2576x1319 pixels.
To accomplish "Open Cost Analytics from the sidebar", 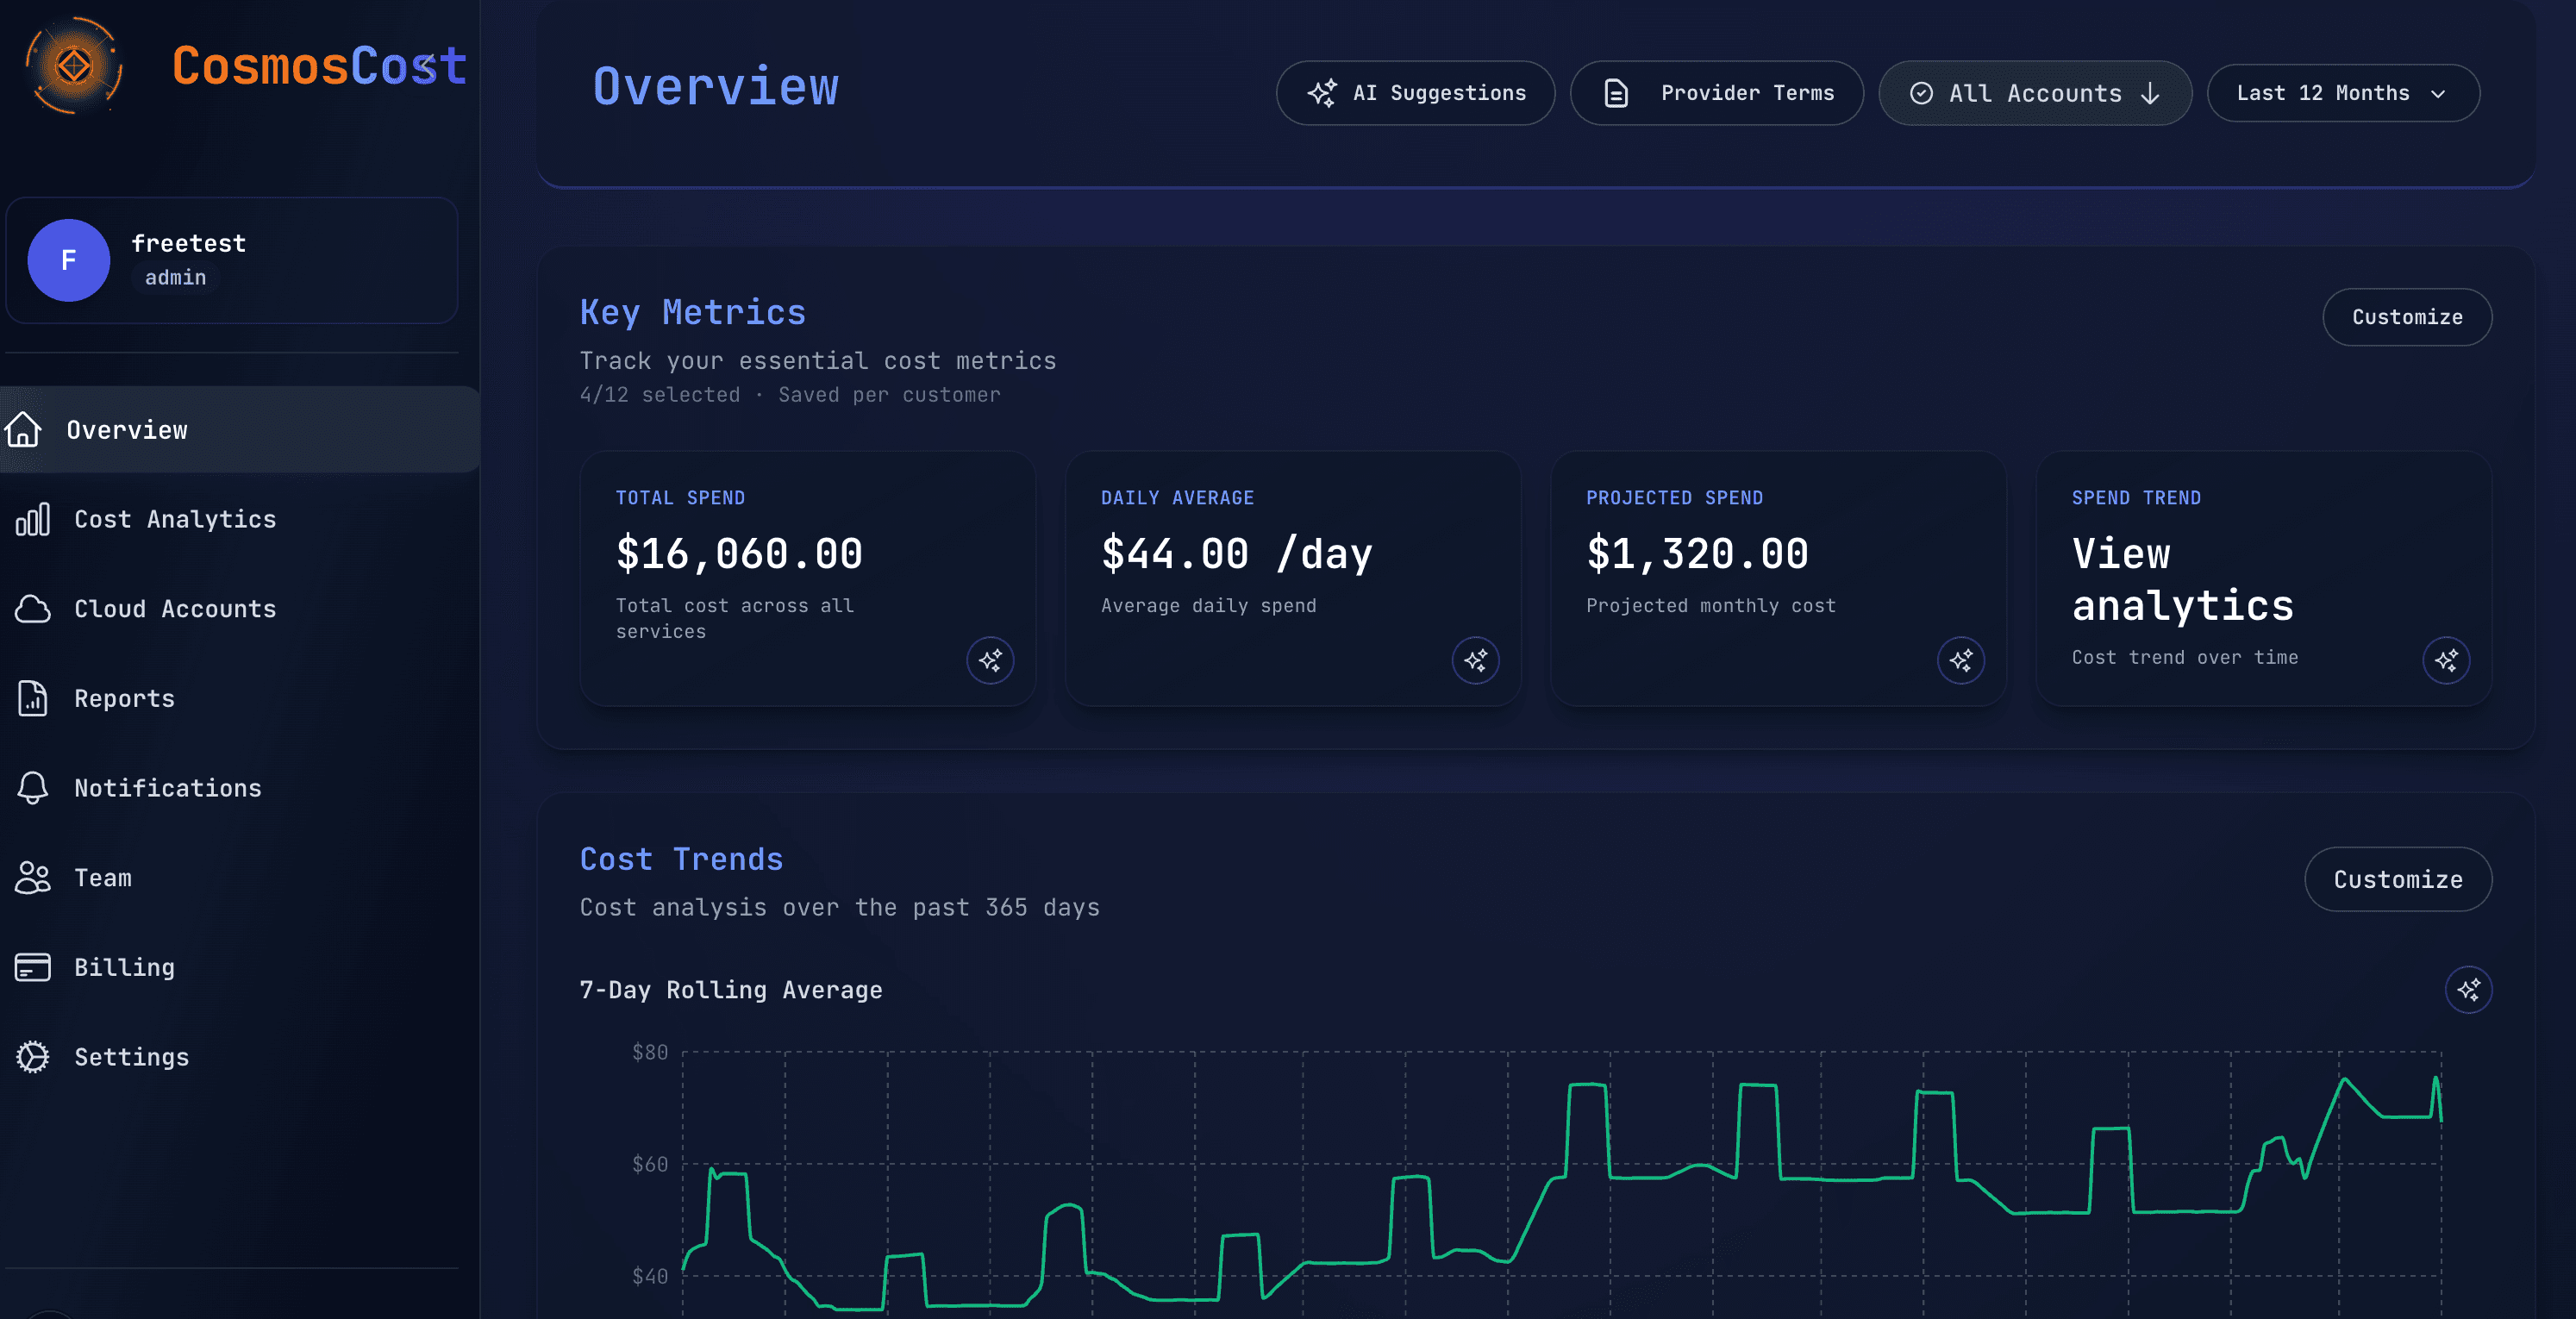I will (174, 519).
